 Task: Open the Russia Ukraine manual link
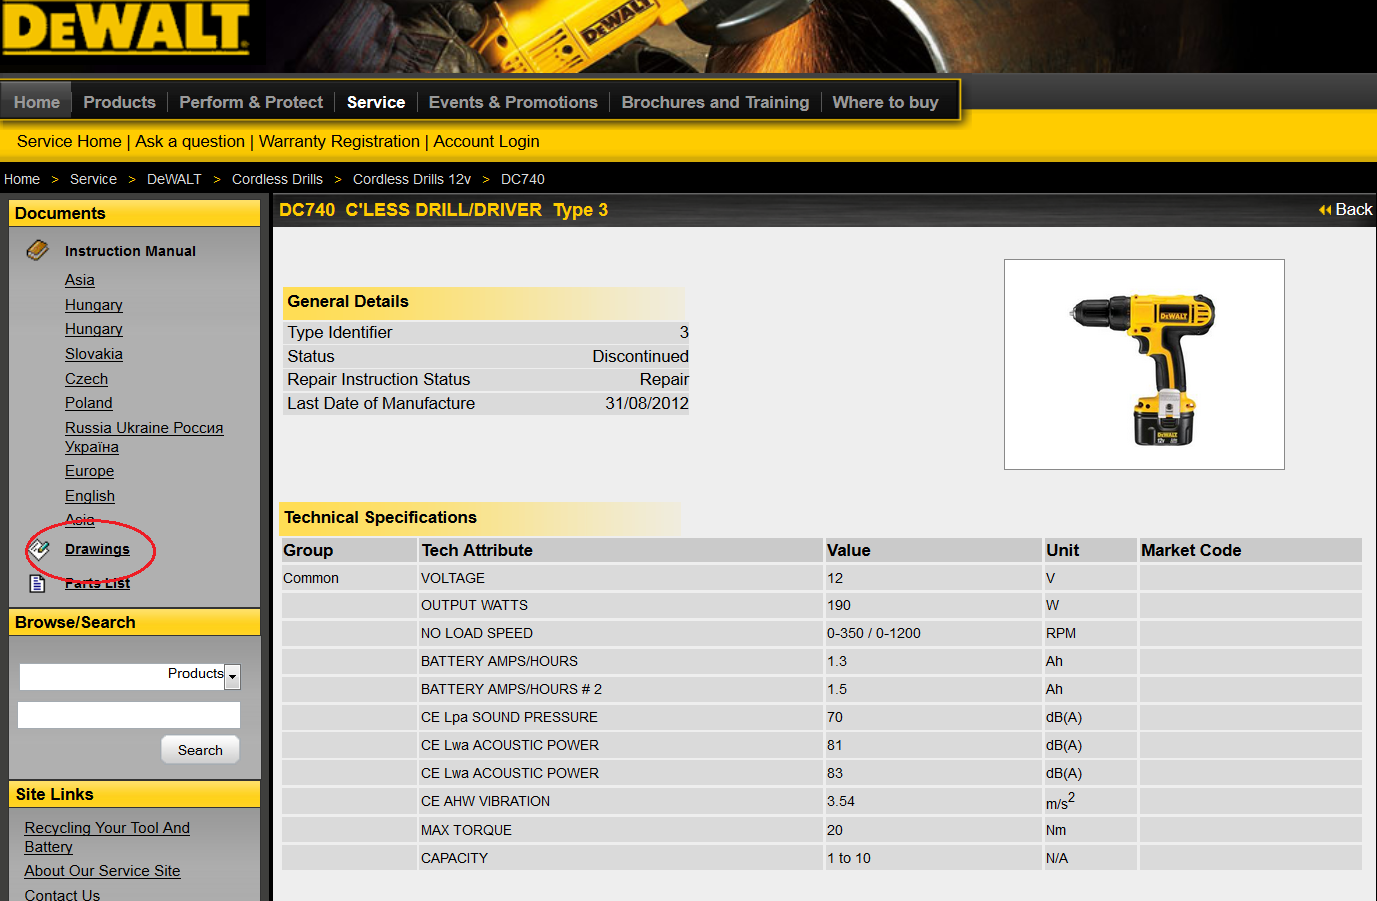coord(144,437)
